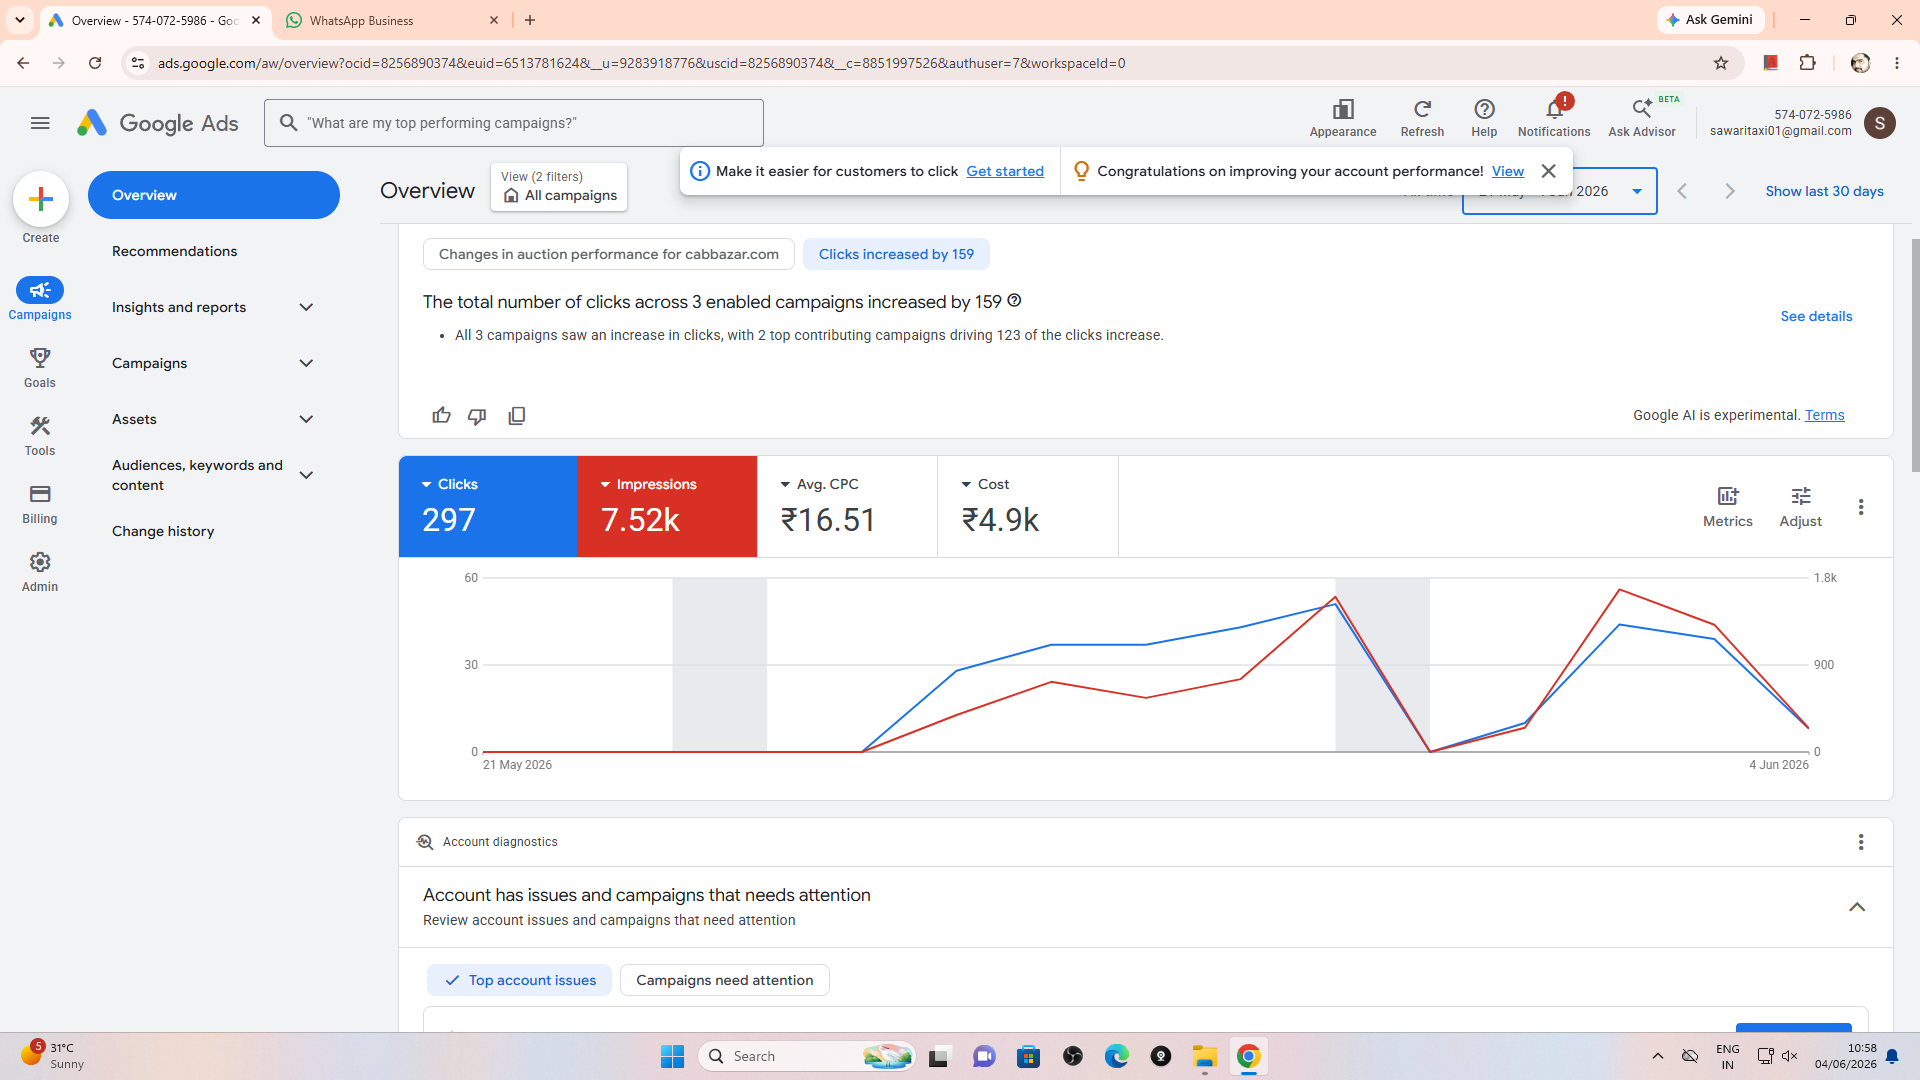Click the View performance link
1920x1080 pixels.
point(1507,171)
